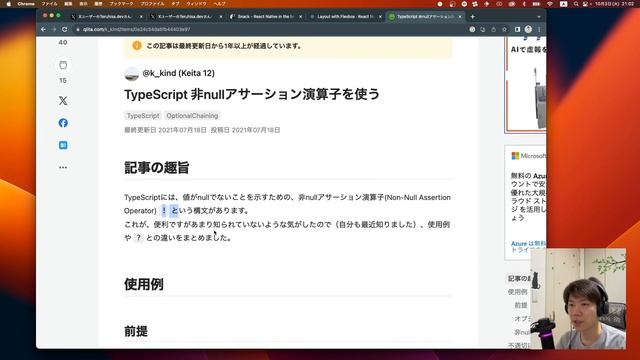640x360 pixels.
Task: Open the AI advertisement banner image
Action: click(x=525, y=86)
